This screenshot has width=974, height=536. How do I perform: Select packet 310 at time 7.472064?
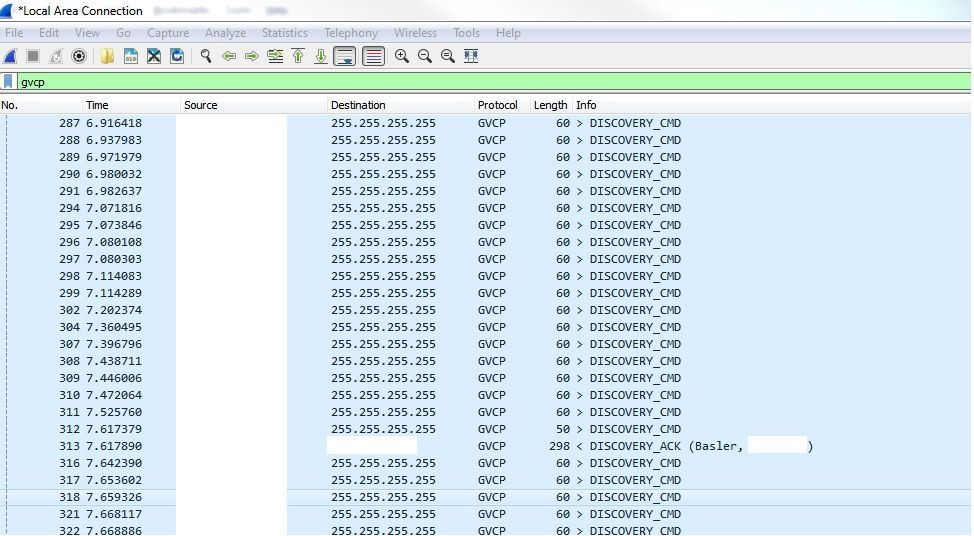485,395
